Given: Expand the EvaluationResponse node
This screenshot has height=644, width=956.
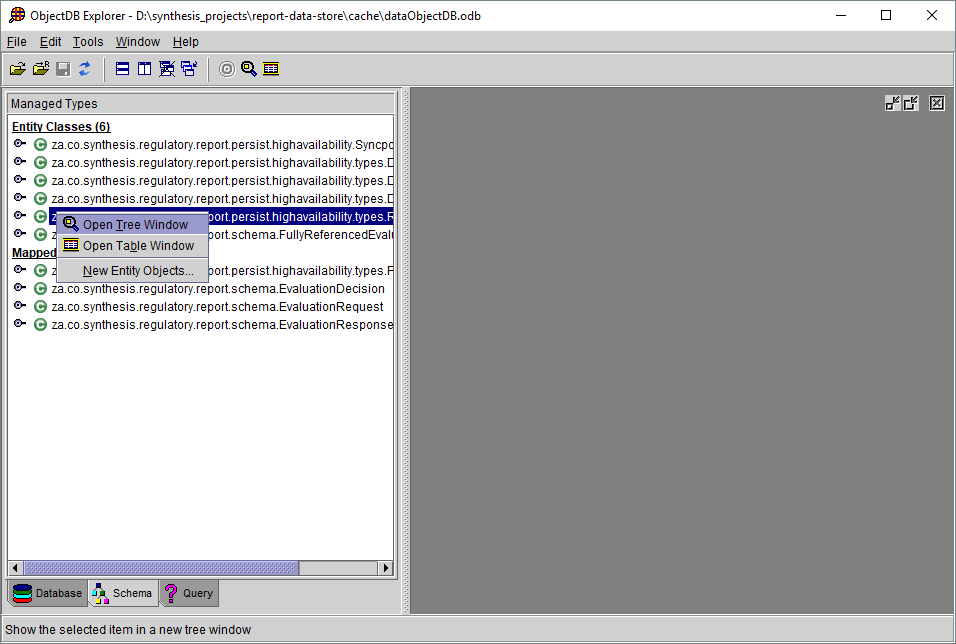Looking at the screenshot, I should tap(20, 323).
